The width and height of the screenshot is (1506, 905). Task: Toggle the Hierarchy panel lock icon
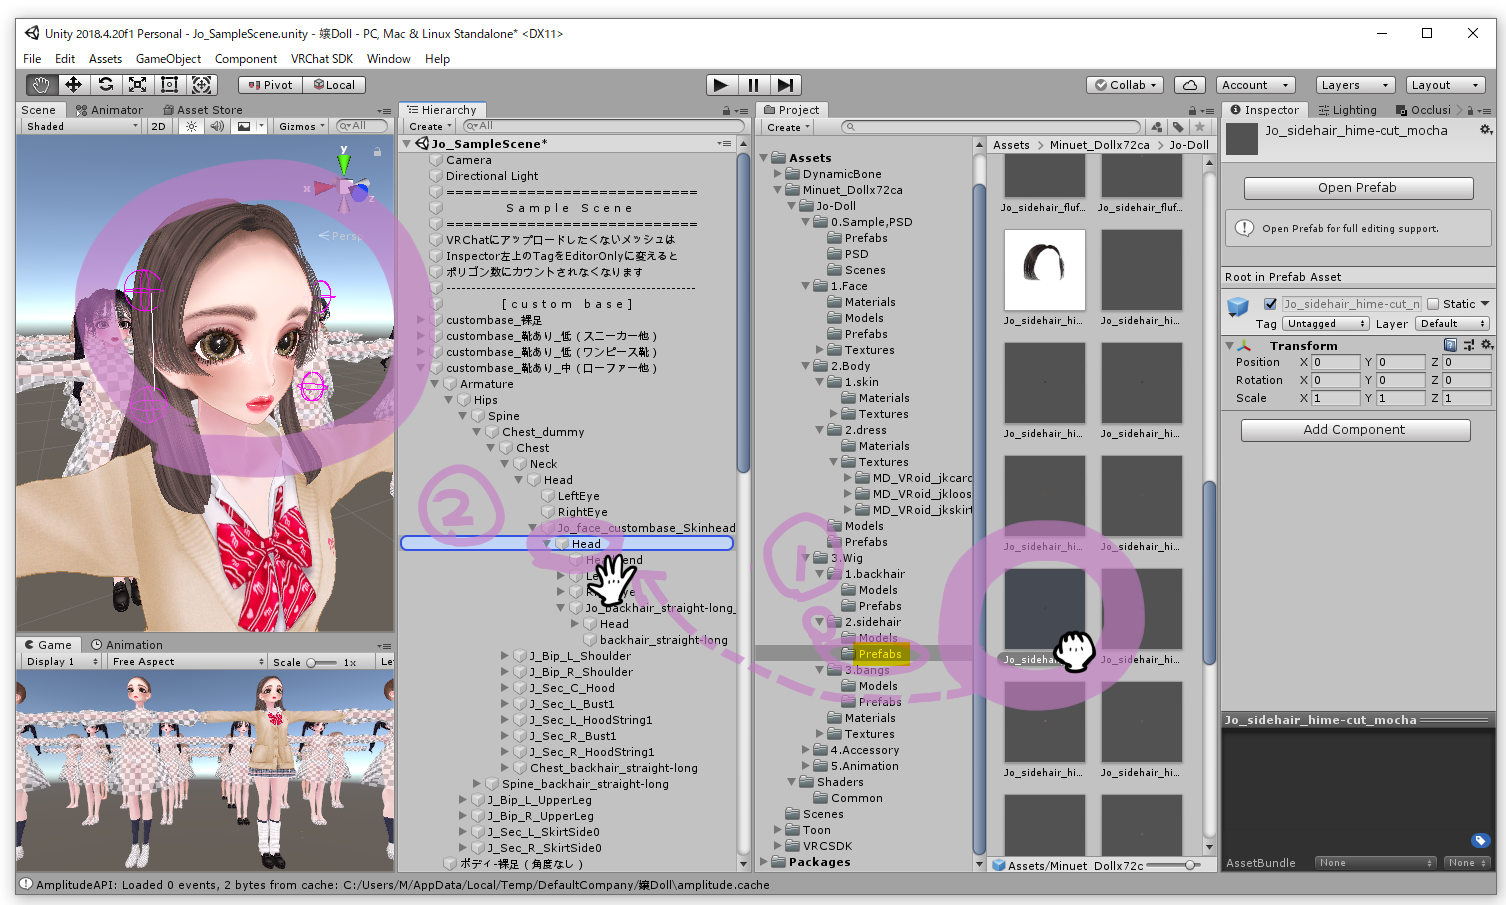[x=727, y=110]
